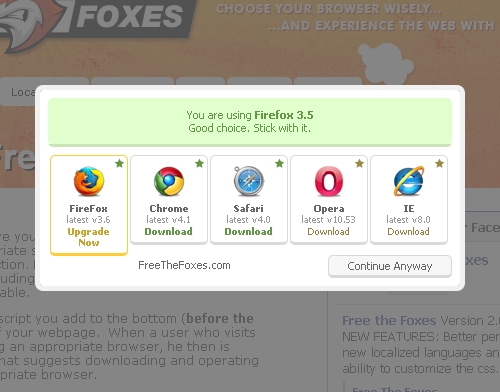Click the star icon on Chrome card
Screen dimensions: 500x392
(199, 163)
